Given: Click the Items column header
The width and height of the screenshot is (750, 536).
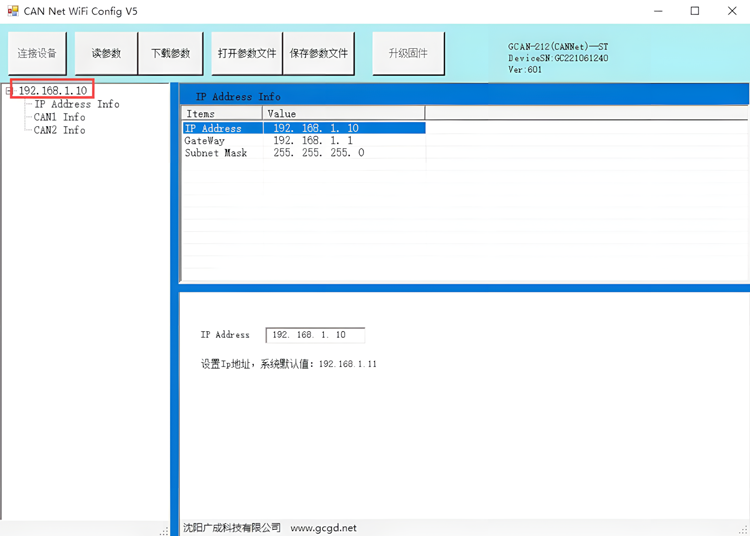Looking at the screenshot, I should pyautogui.click(x=221, y=114).
